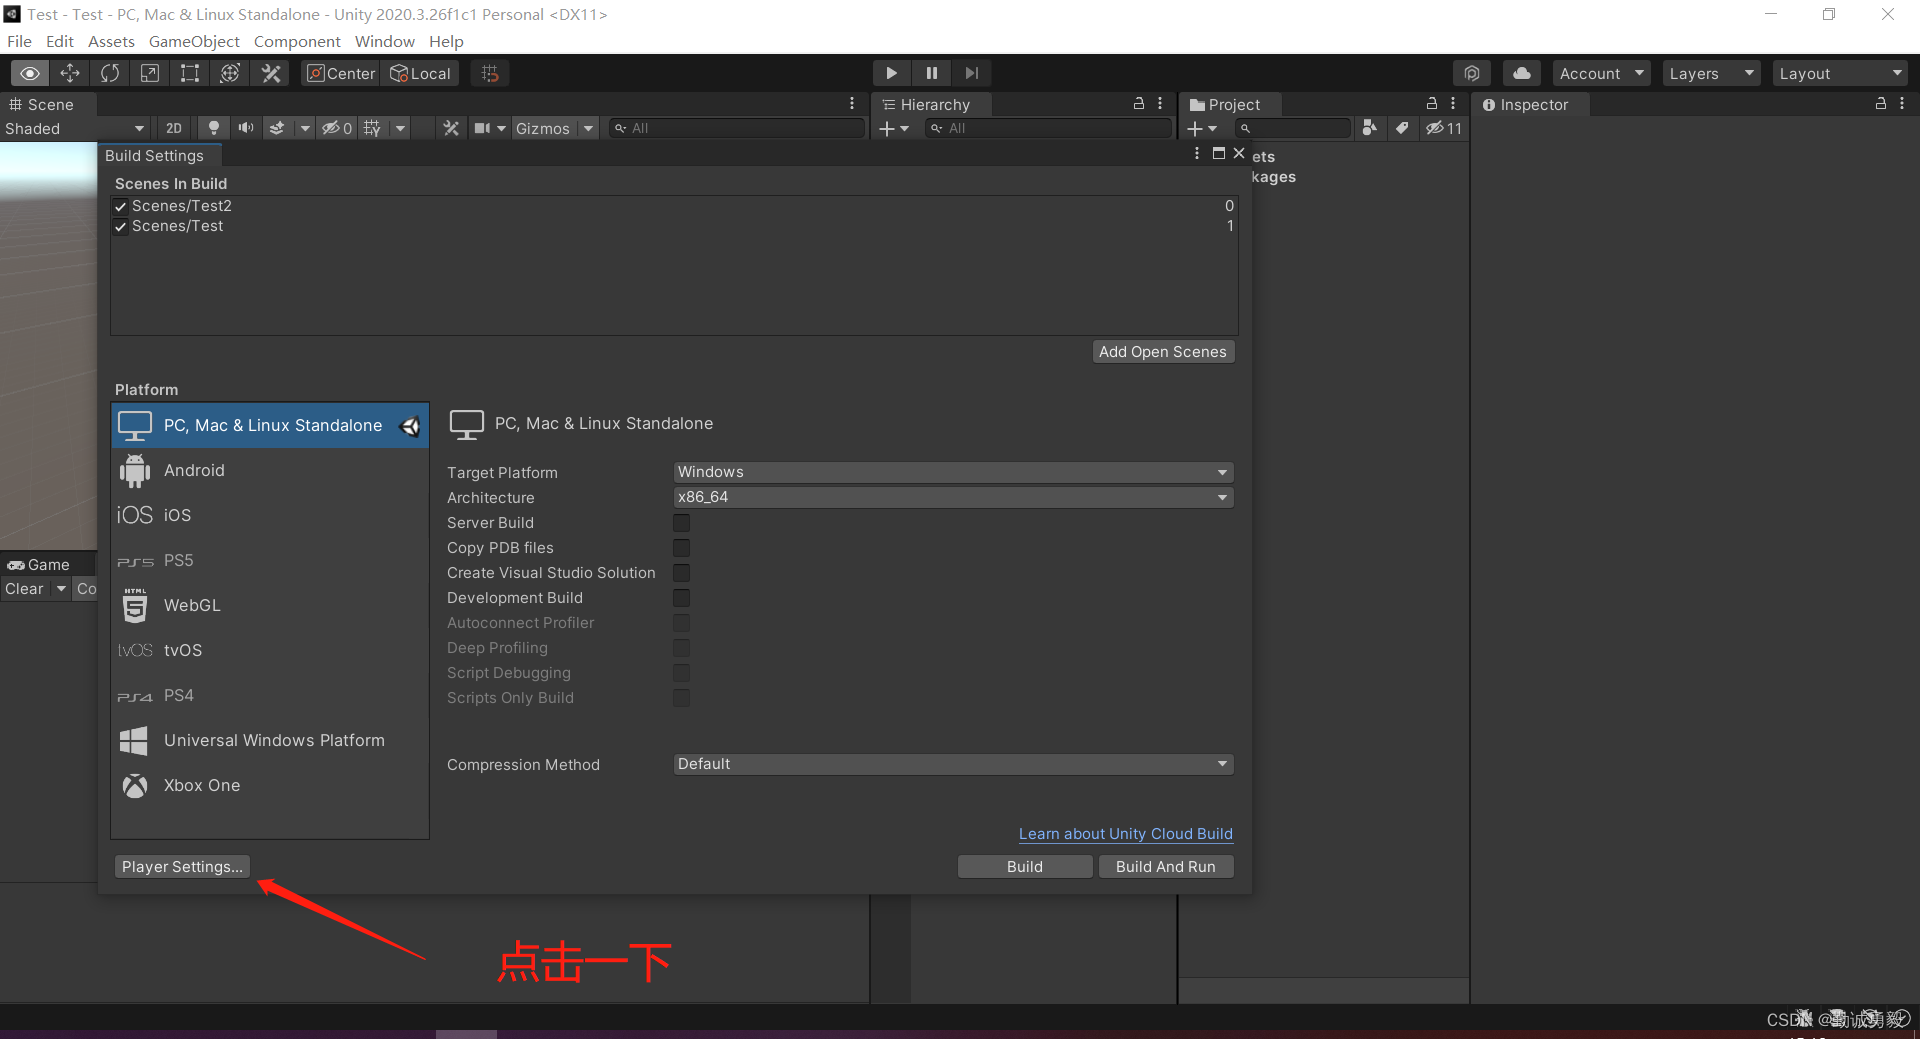Uncheck Scenes/Test in build list
1920x1039 pixels.
coord(121,227)
